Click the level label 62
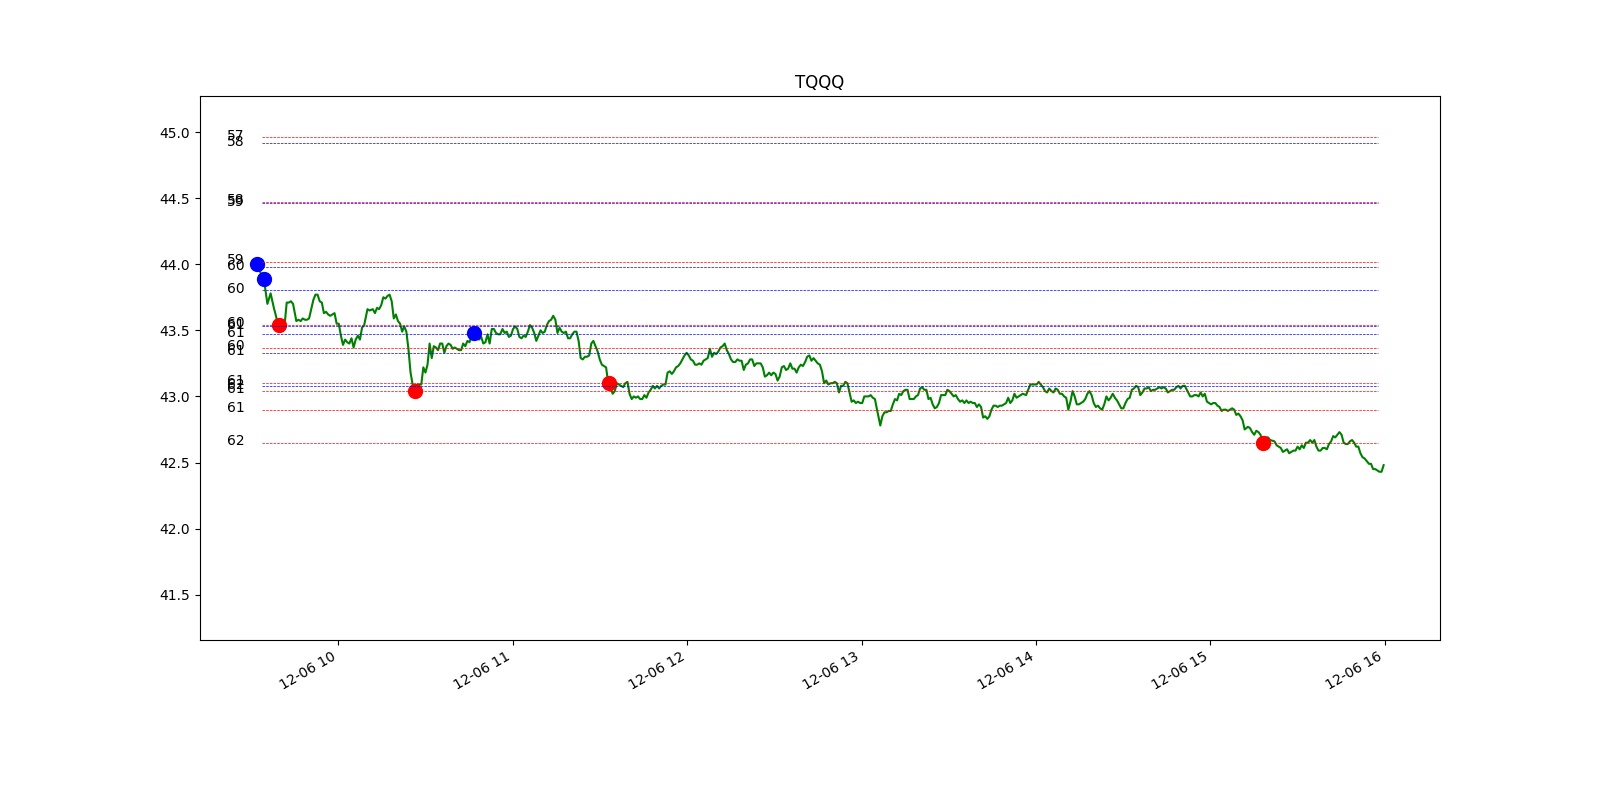This screenshot has height=800, width=1600. pyautogui.click(x=235, y=441)
